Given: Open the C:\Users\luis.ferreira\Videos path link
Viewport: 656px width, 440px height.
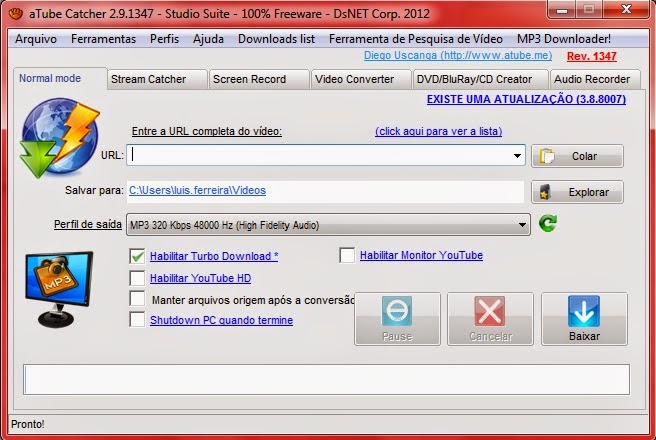Looking at the screenshot, I should (x=197, y=190).
